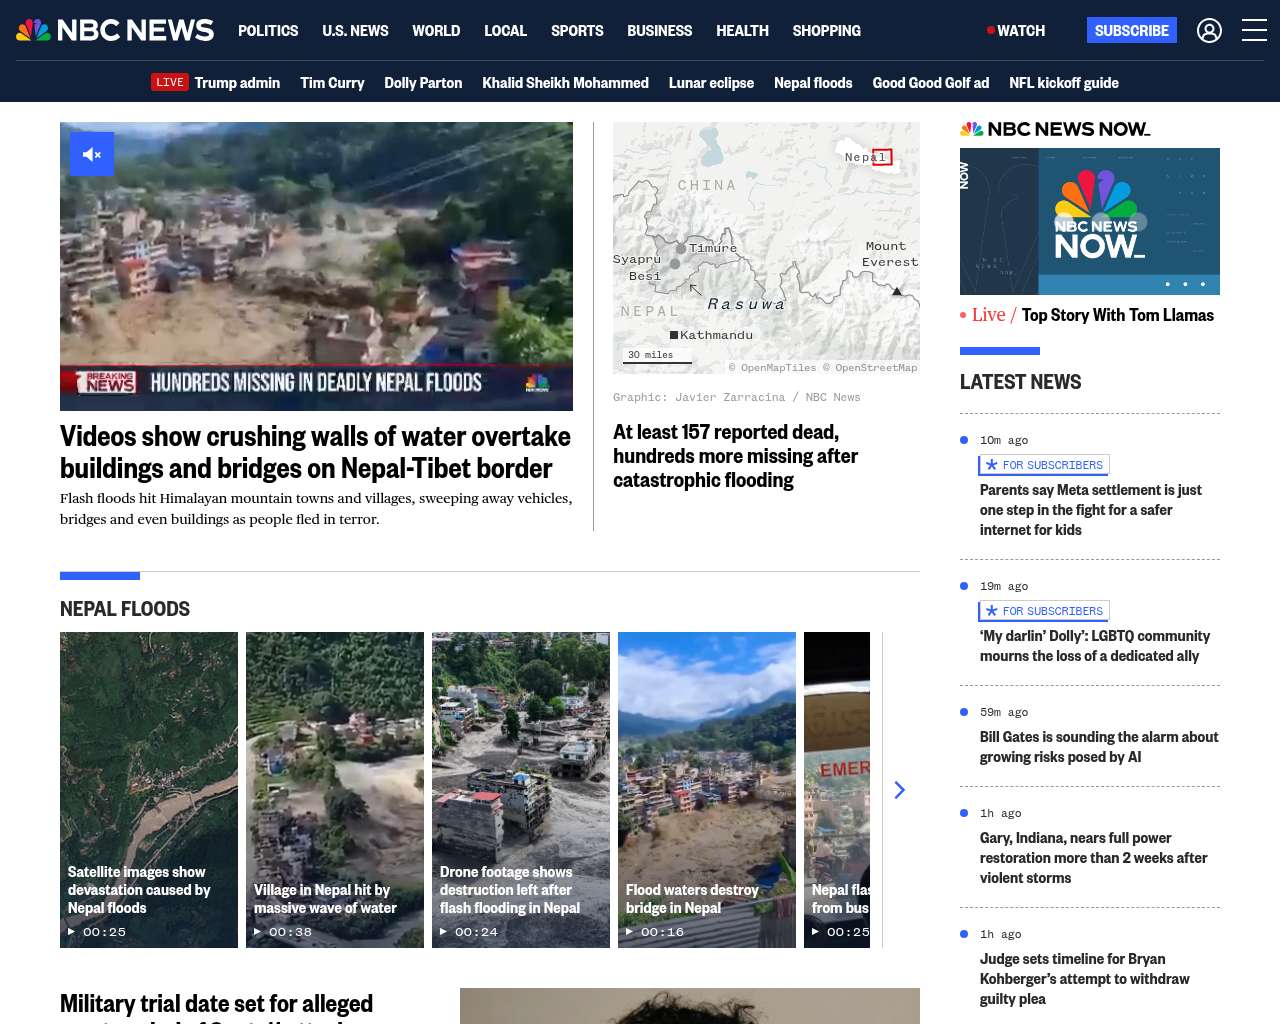
Task: Open the Nepal map graphic
Action: [766, 248]
